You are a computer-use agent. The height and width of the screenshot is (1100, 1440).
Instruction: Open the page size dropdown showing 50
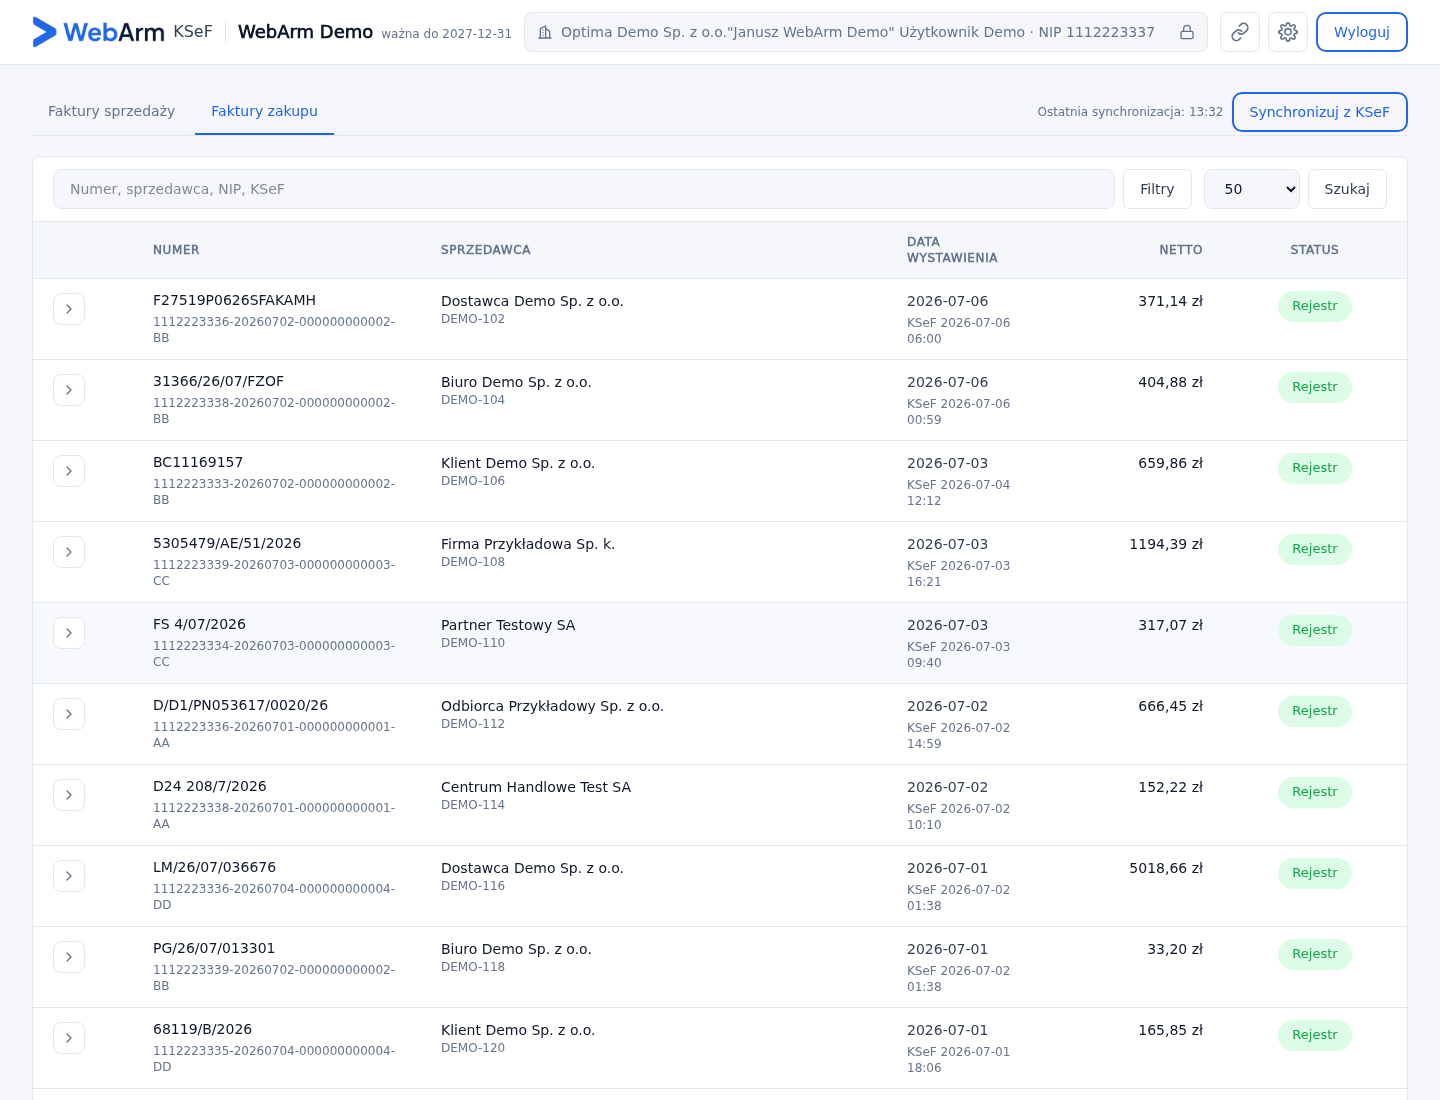click(x=1252, y=189)
